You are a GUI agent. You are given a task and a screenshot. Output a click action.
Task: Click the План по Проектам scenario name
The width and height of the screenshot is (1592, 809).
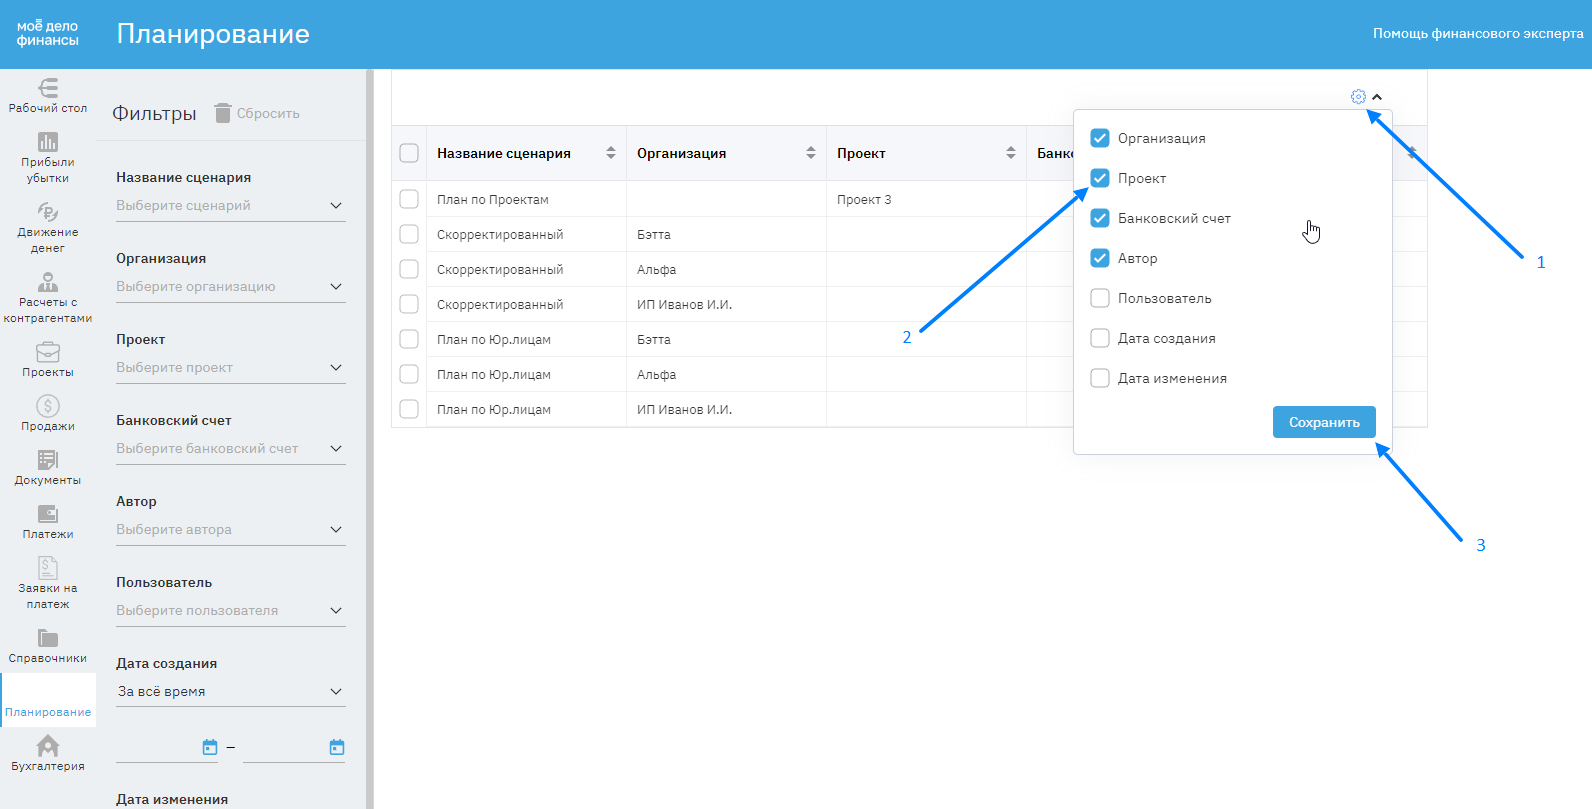point(493,200)
